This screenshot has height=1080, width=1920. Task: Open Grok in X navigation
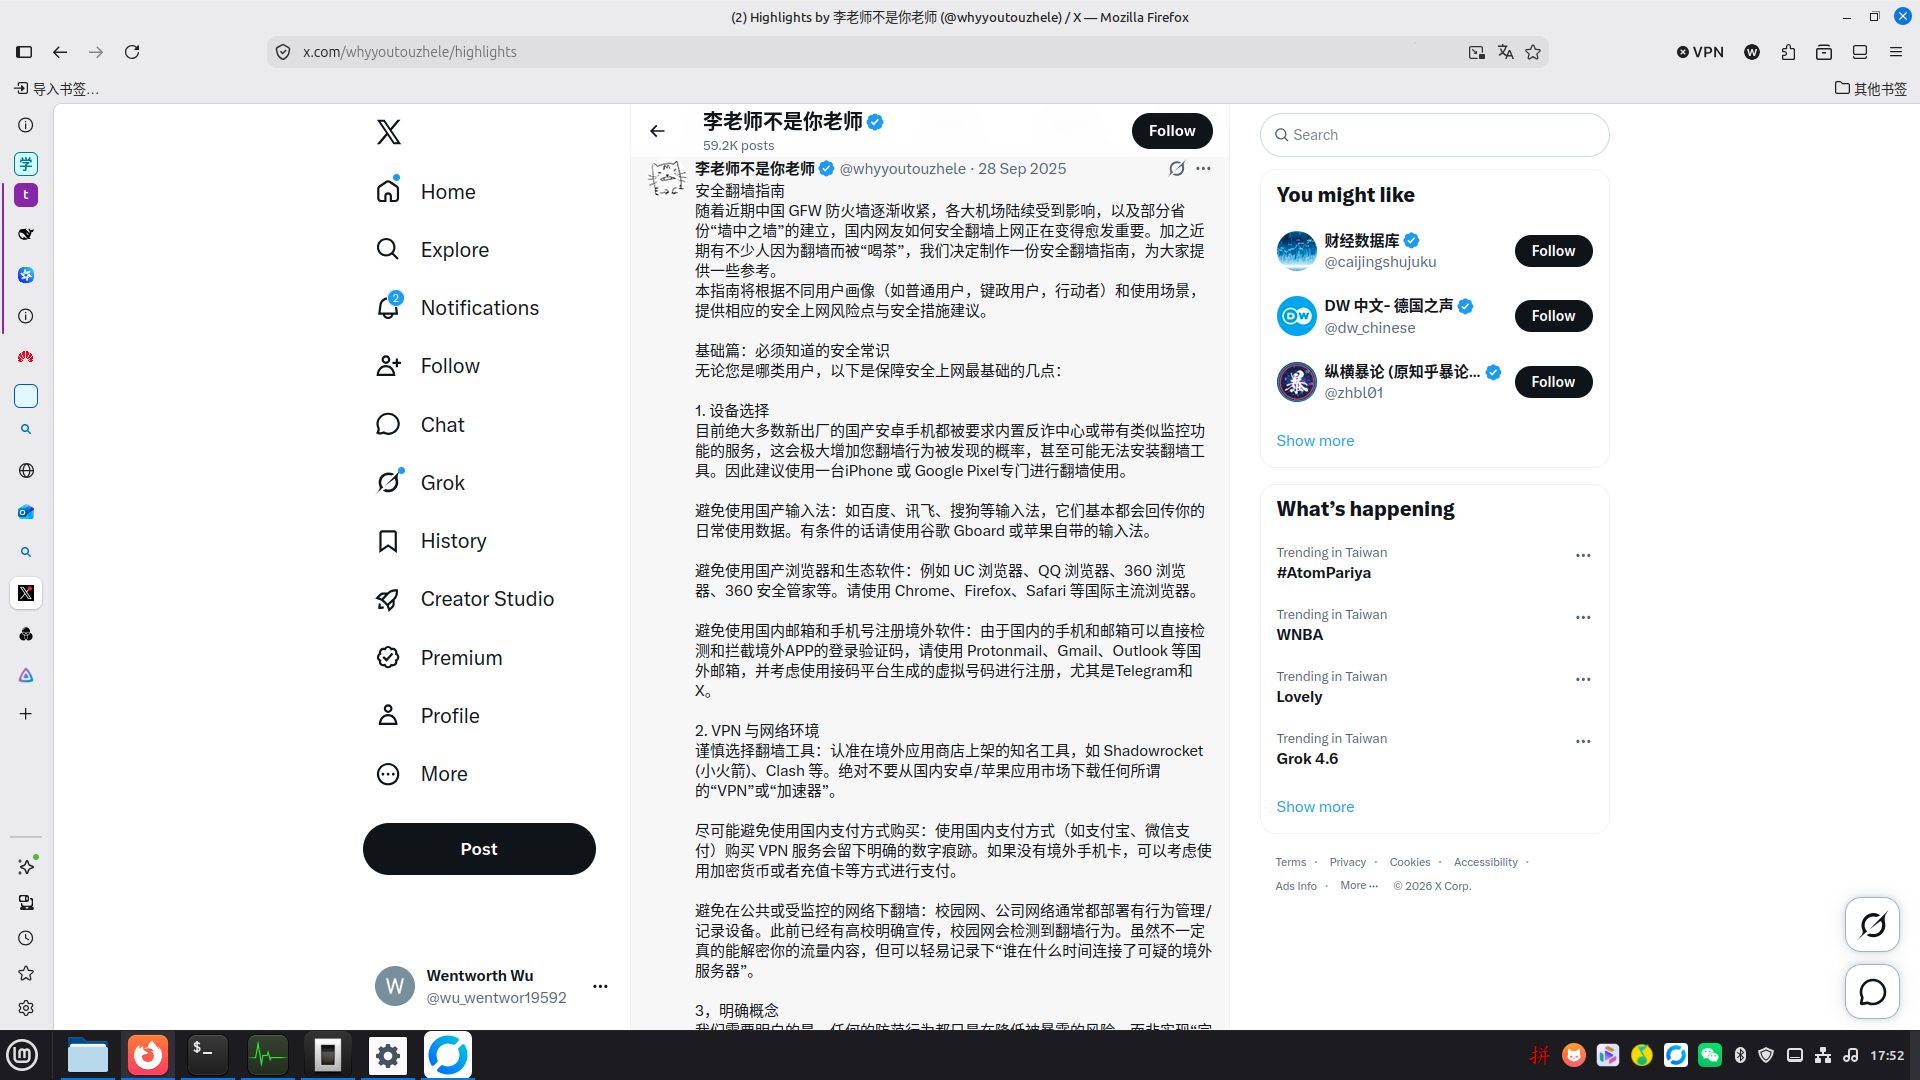click(420, 482)
